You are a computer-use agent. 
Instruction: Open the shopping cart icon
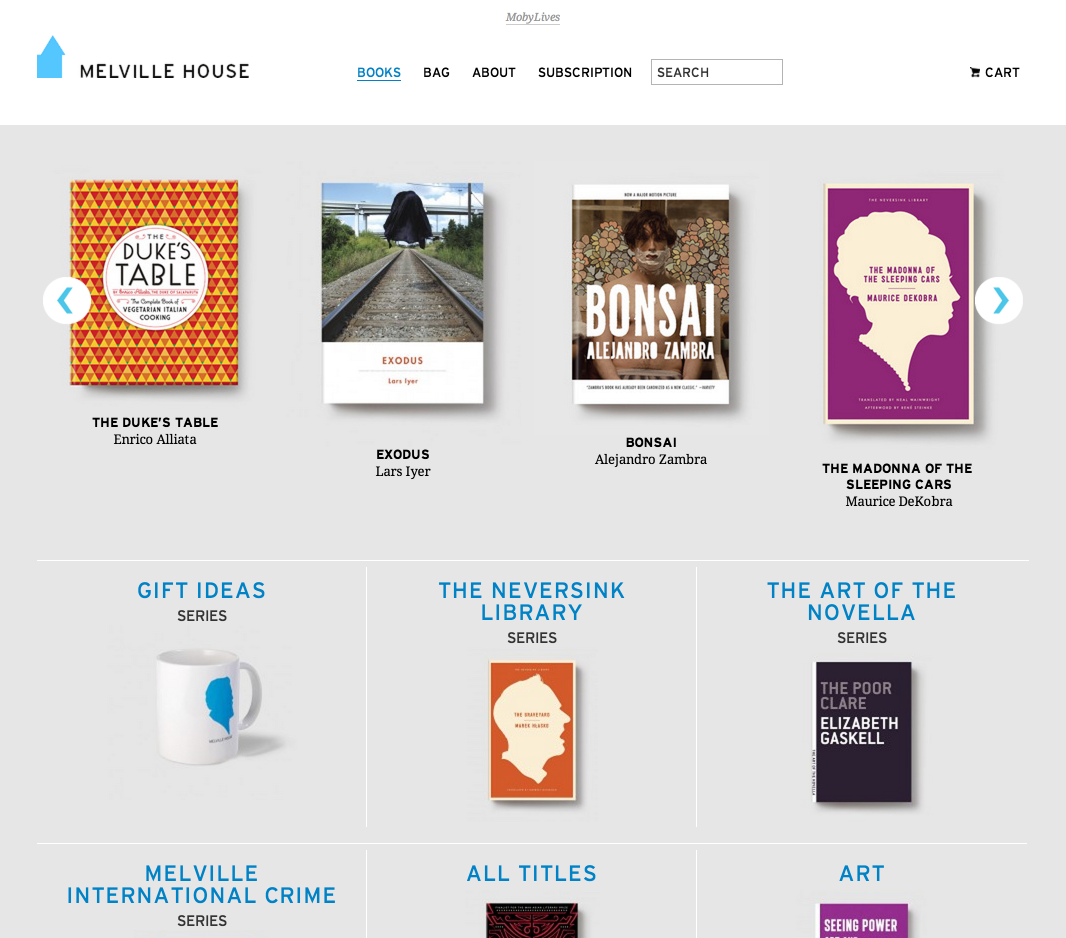pos(975,72)
